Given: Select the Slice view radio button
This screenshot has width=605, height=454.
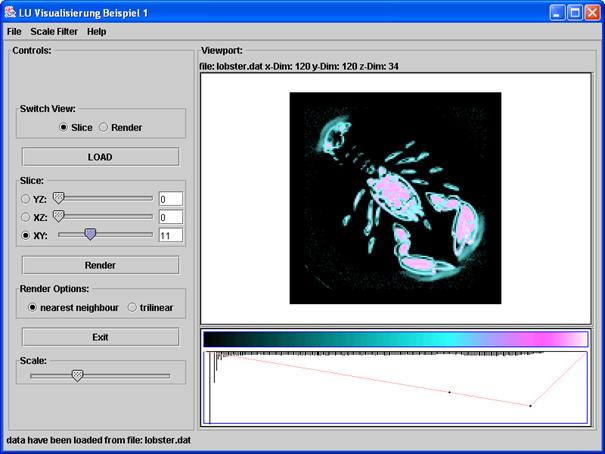Looking at the screenshot, I should [64, 128].
